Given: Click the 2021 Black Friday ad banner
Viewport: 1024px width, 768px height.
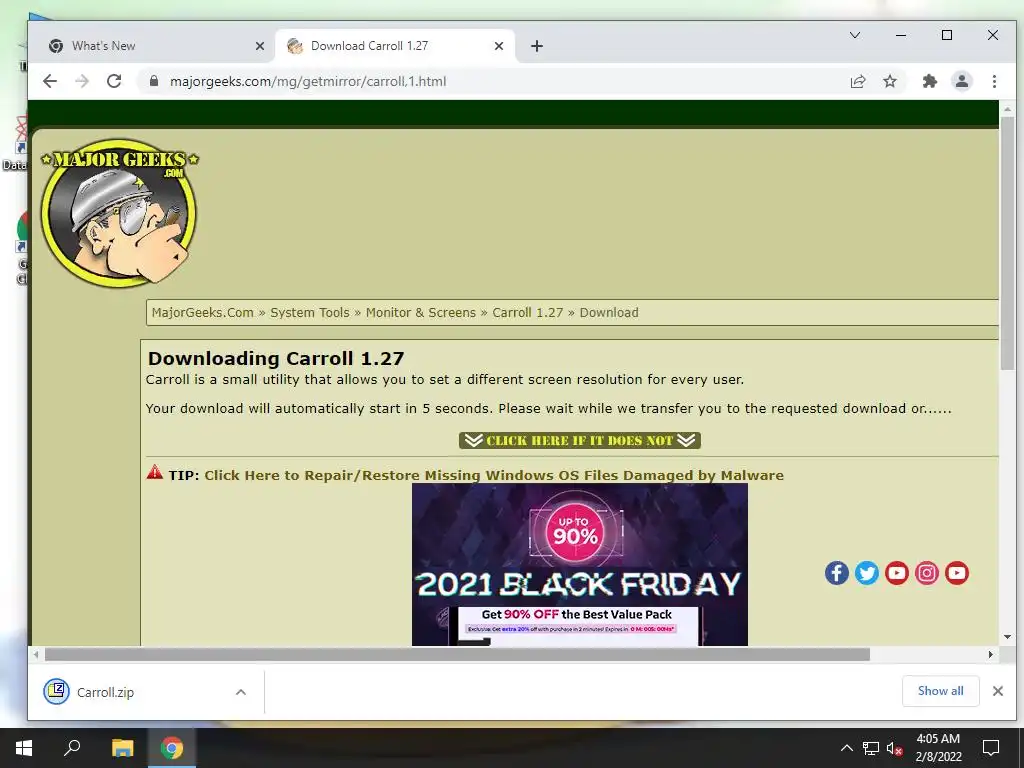Looking at the screenshot, I should [580, 565].
